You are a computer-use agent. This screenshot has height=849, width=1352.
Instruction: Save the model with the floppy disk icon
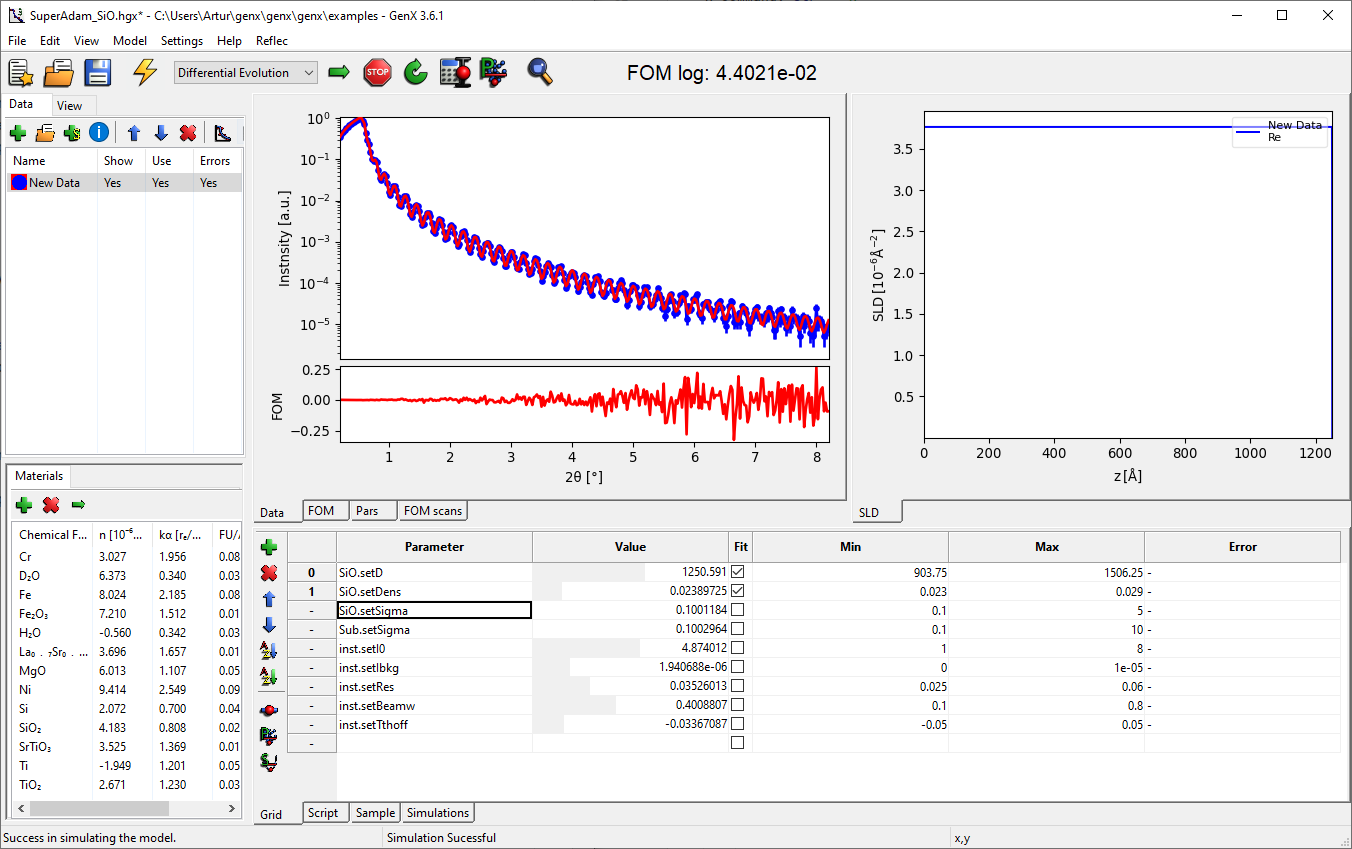tap(97, 72)
